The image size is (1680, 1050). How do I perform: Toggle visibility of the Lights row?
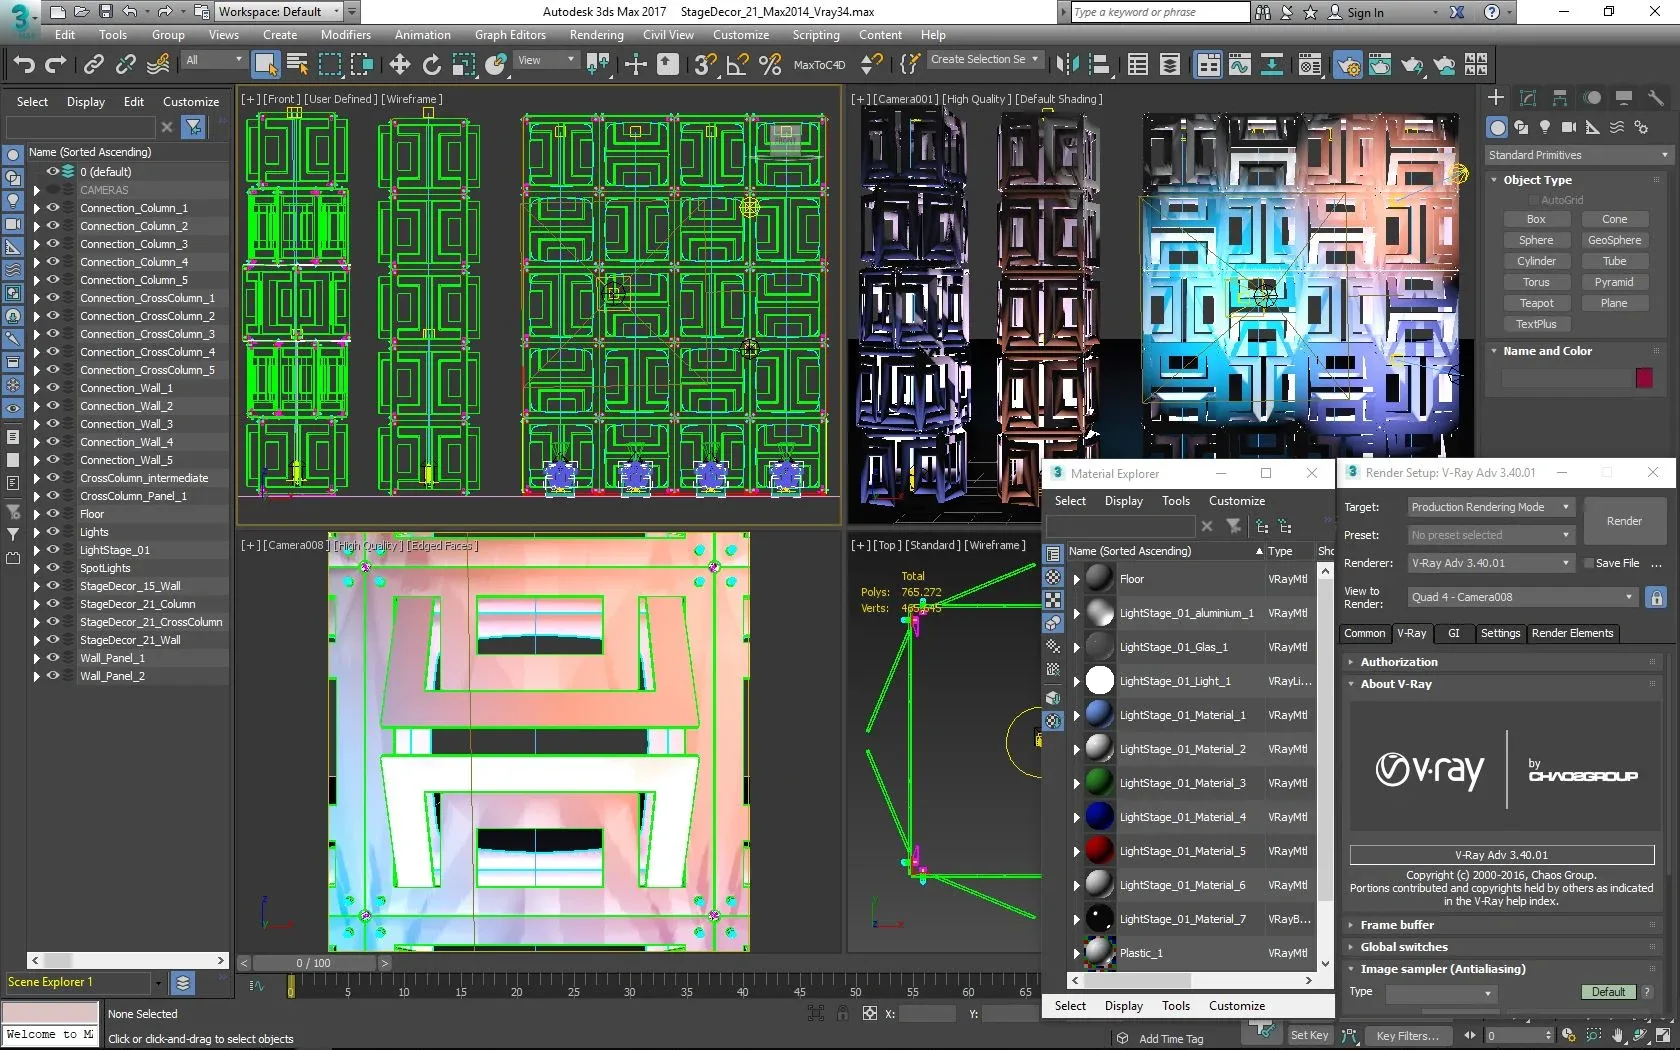[53, 532]
